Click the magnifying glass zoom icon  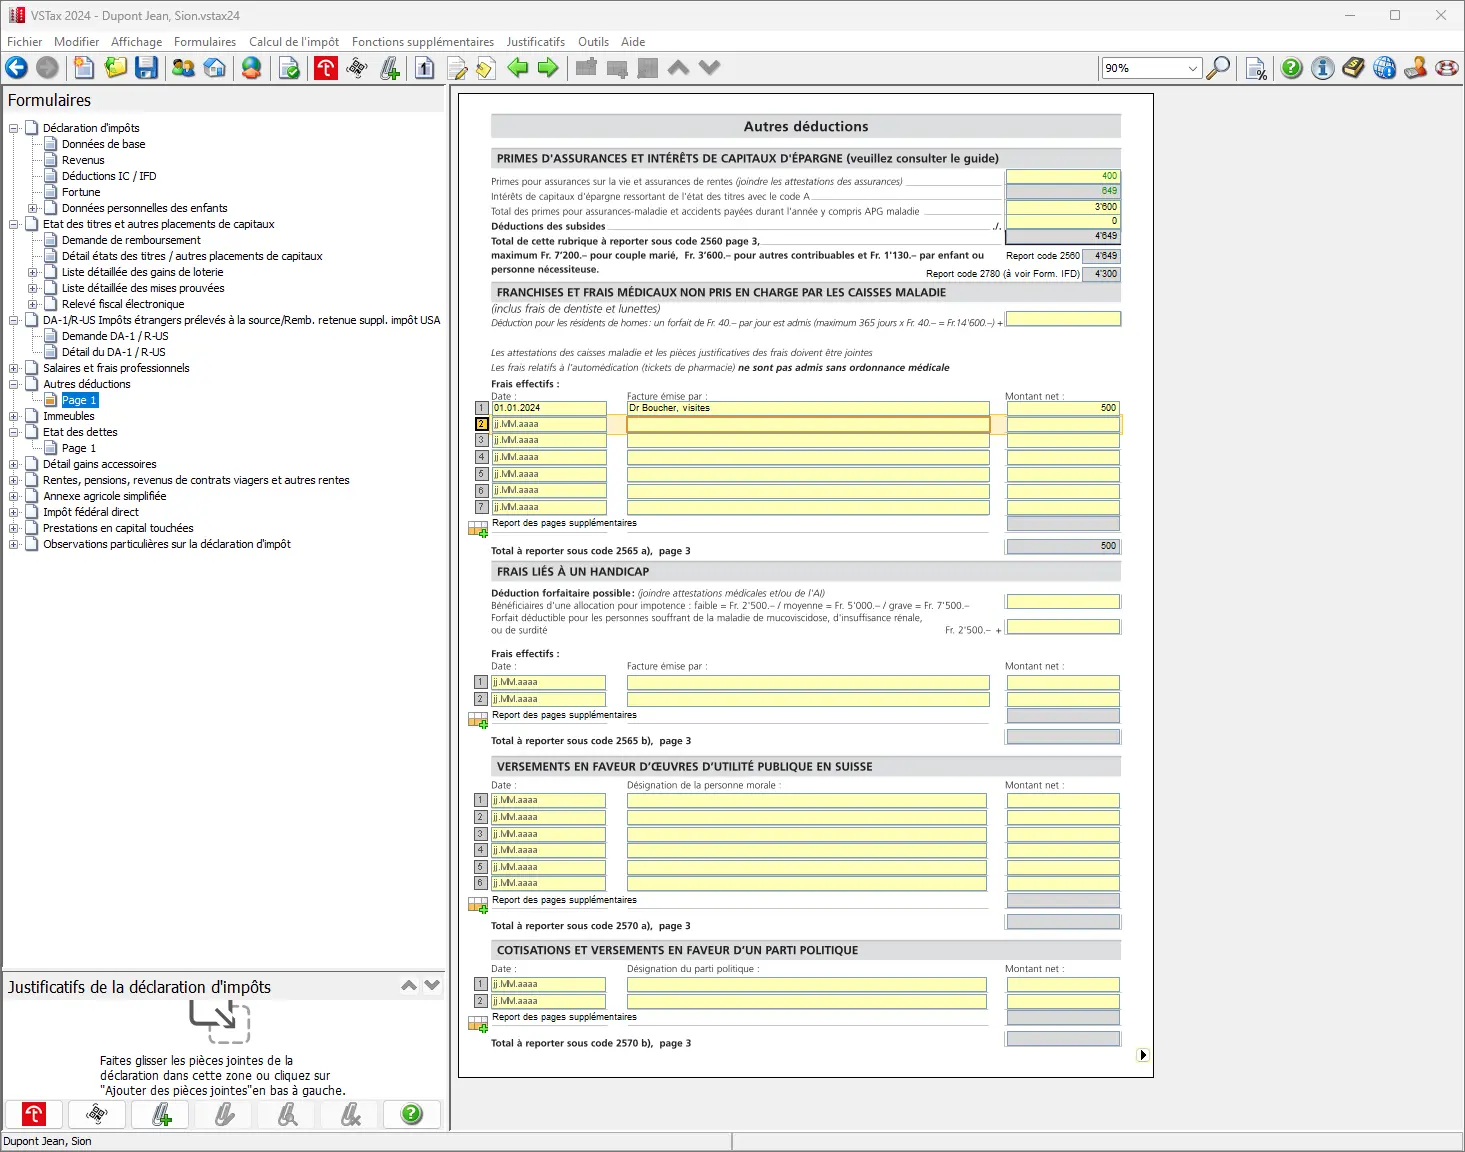[x=1218, y=68]
